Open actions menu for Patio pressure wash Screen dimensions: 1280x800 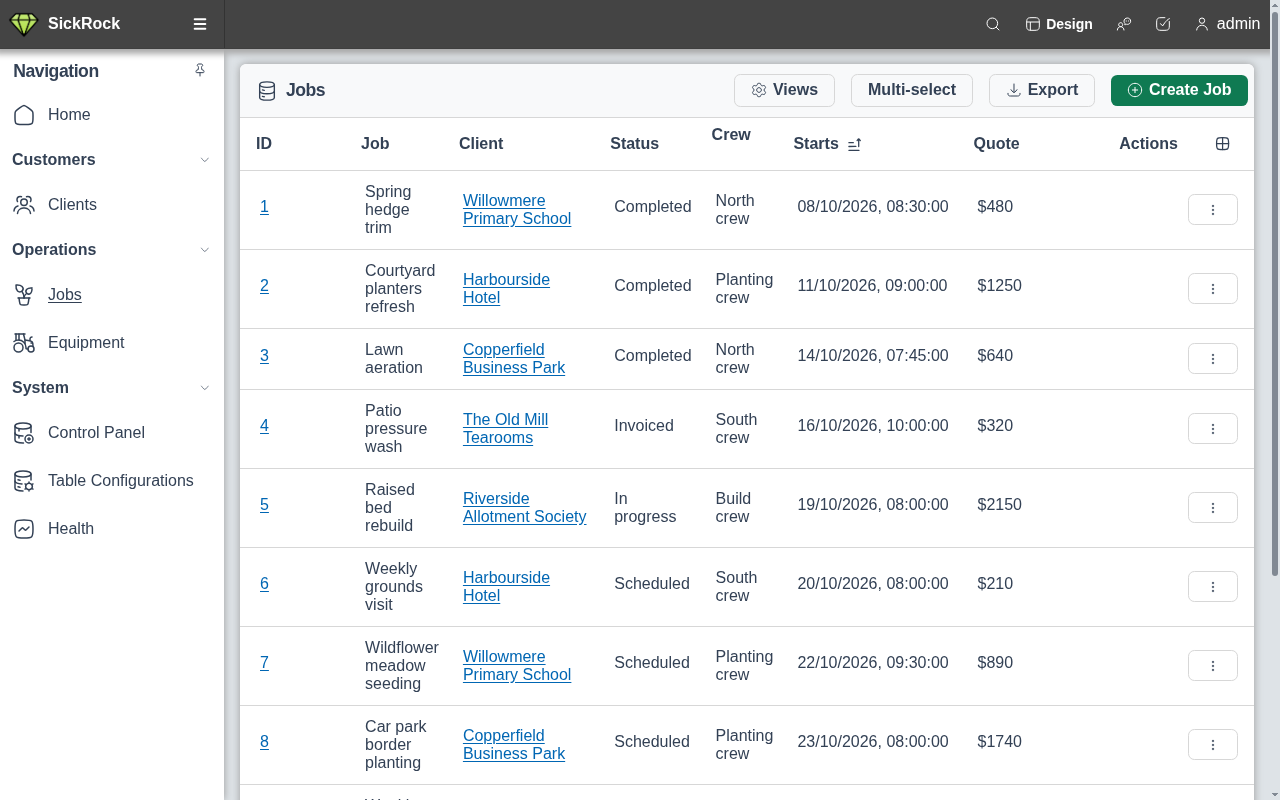[1213, 429]
